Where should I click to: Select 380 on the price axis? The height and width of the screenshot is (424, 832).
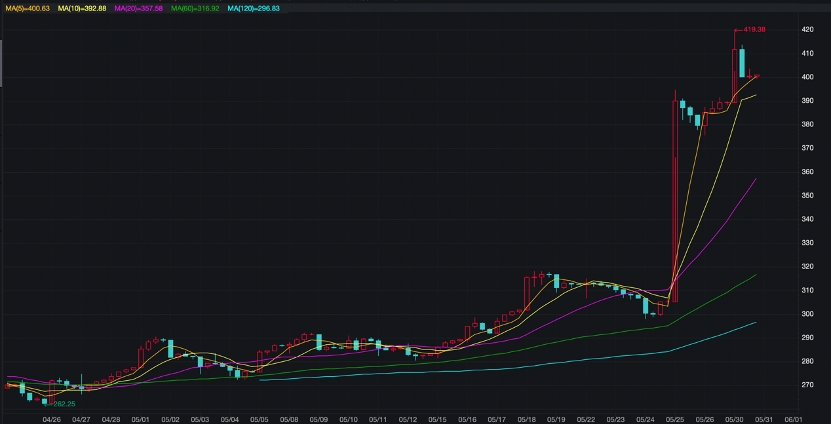coord(808,124)
